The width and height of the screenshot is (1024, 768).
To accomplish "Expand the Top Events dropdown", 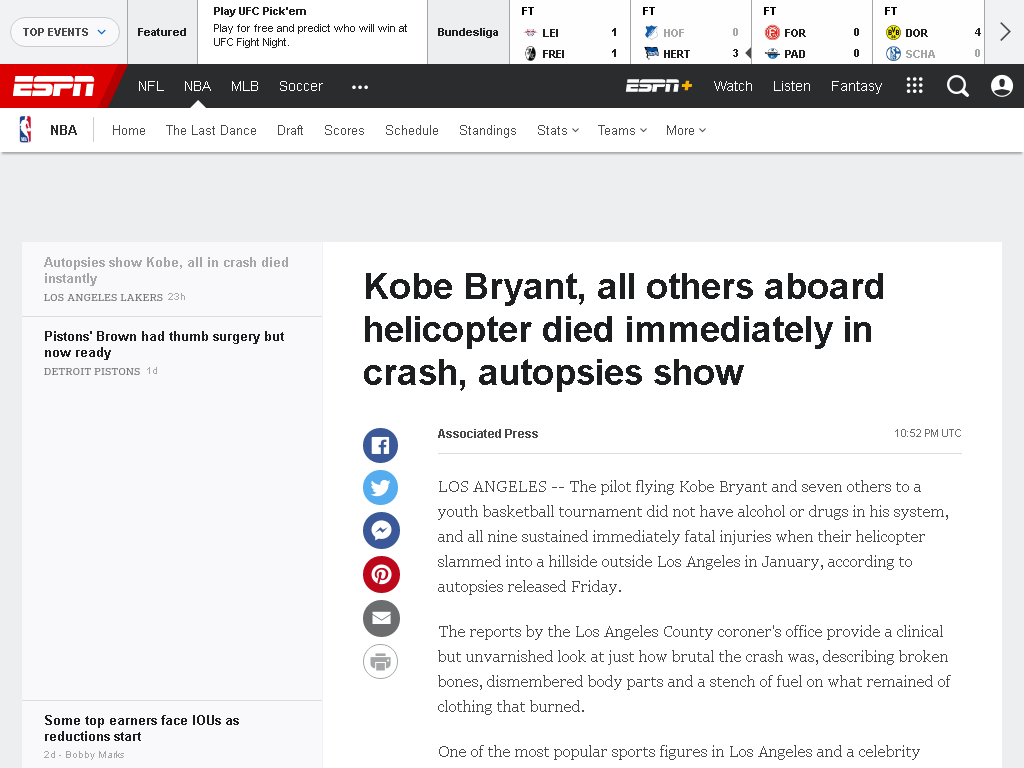I will 65,32.
